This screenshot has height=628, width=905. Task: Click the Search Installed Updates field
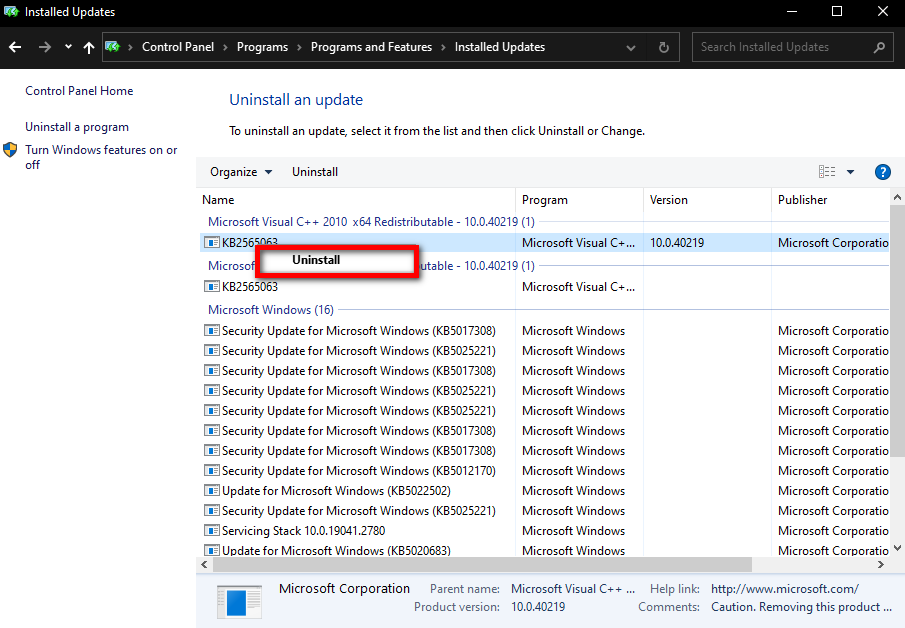(x=780, y=47)
